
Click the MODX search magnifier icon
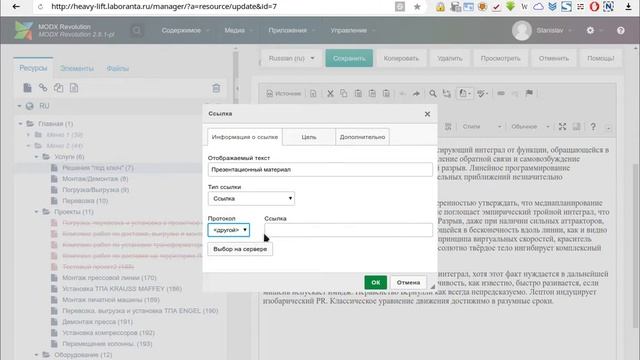(x=137, y=31)
